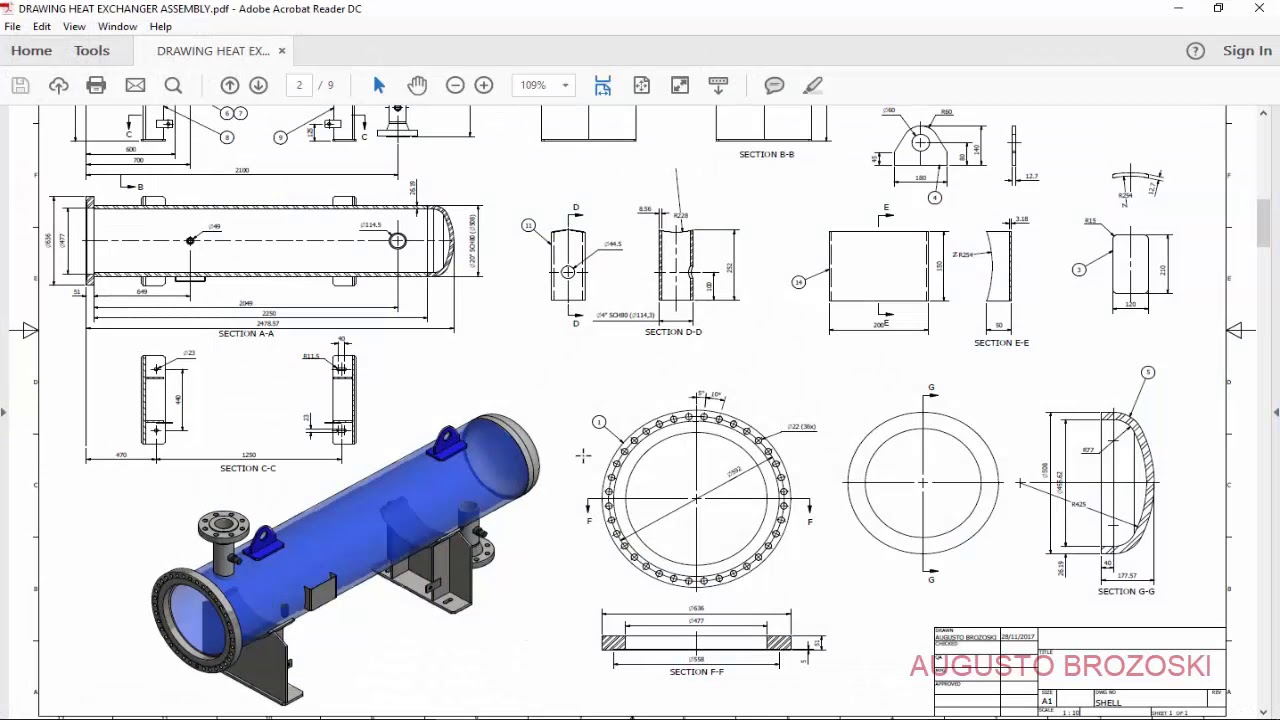1280x720 pixels.
Task: Switch to the Tools tab
Action: tap(92, 51)
